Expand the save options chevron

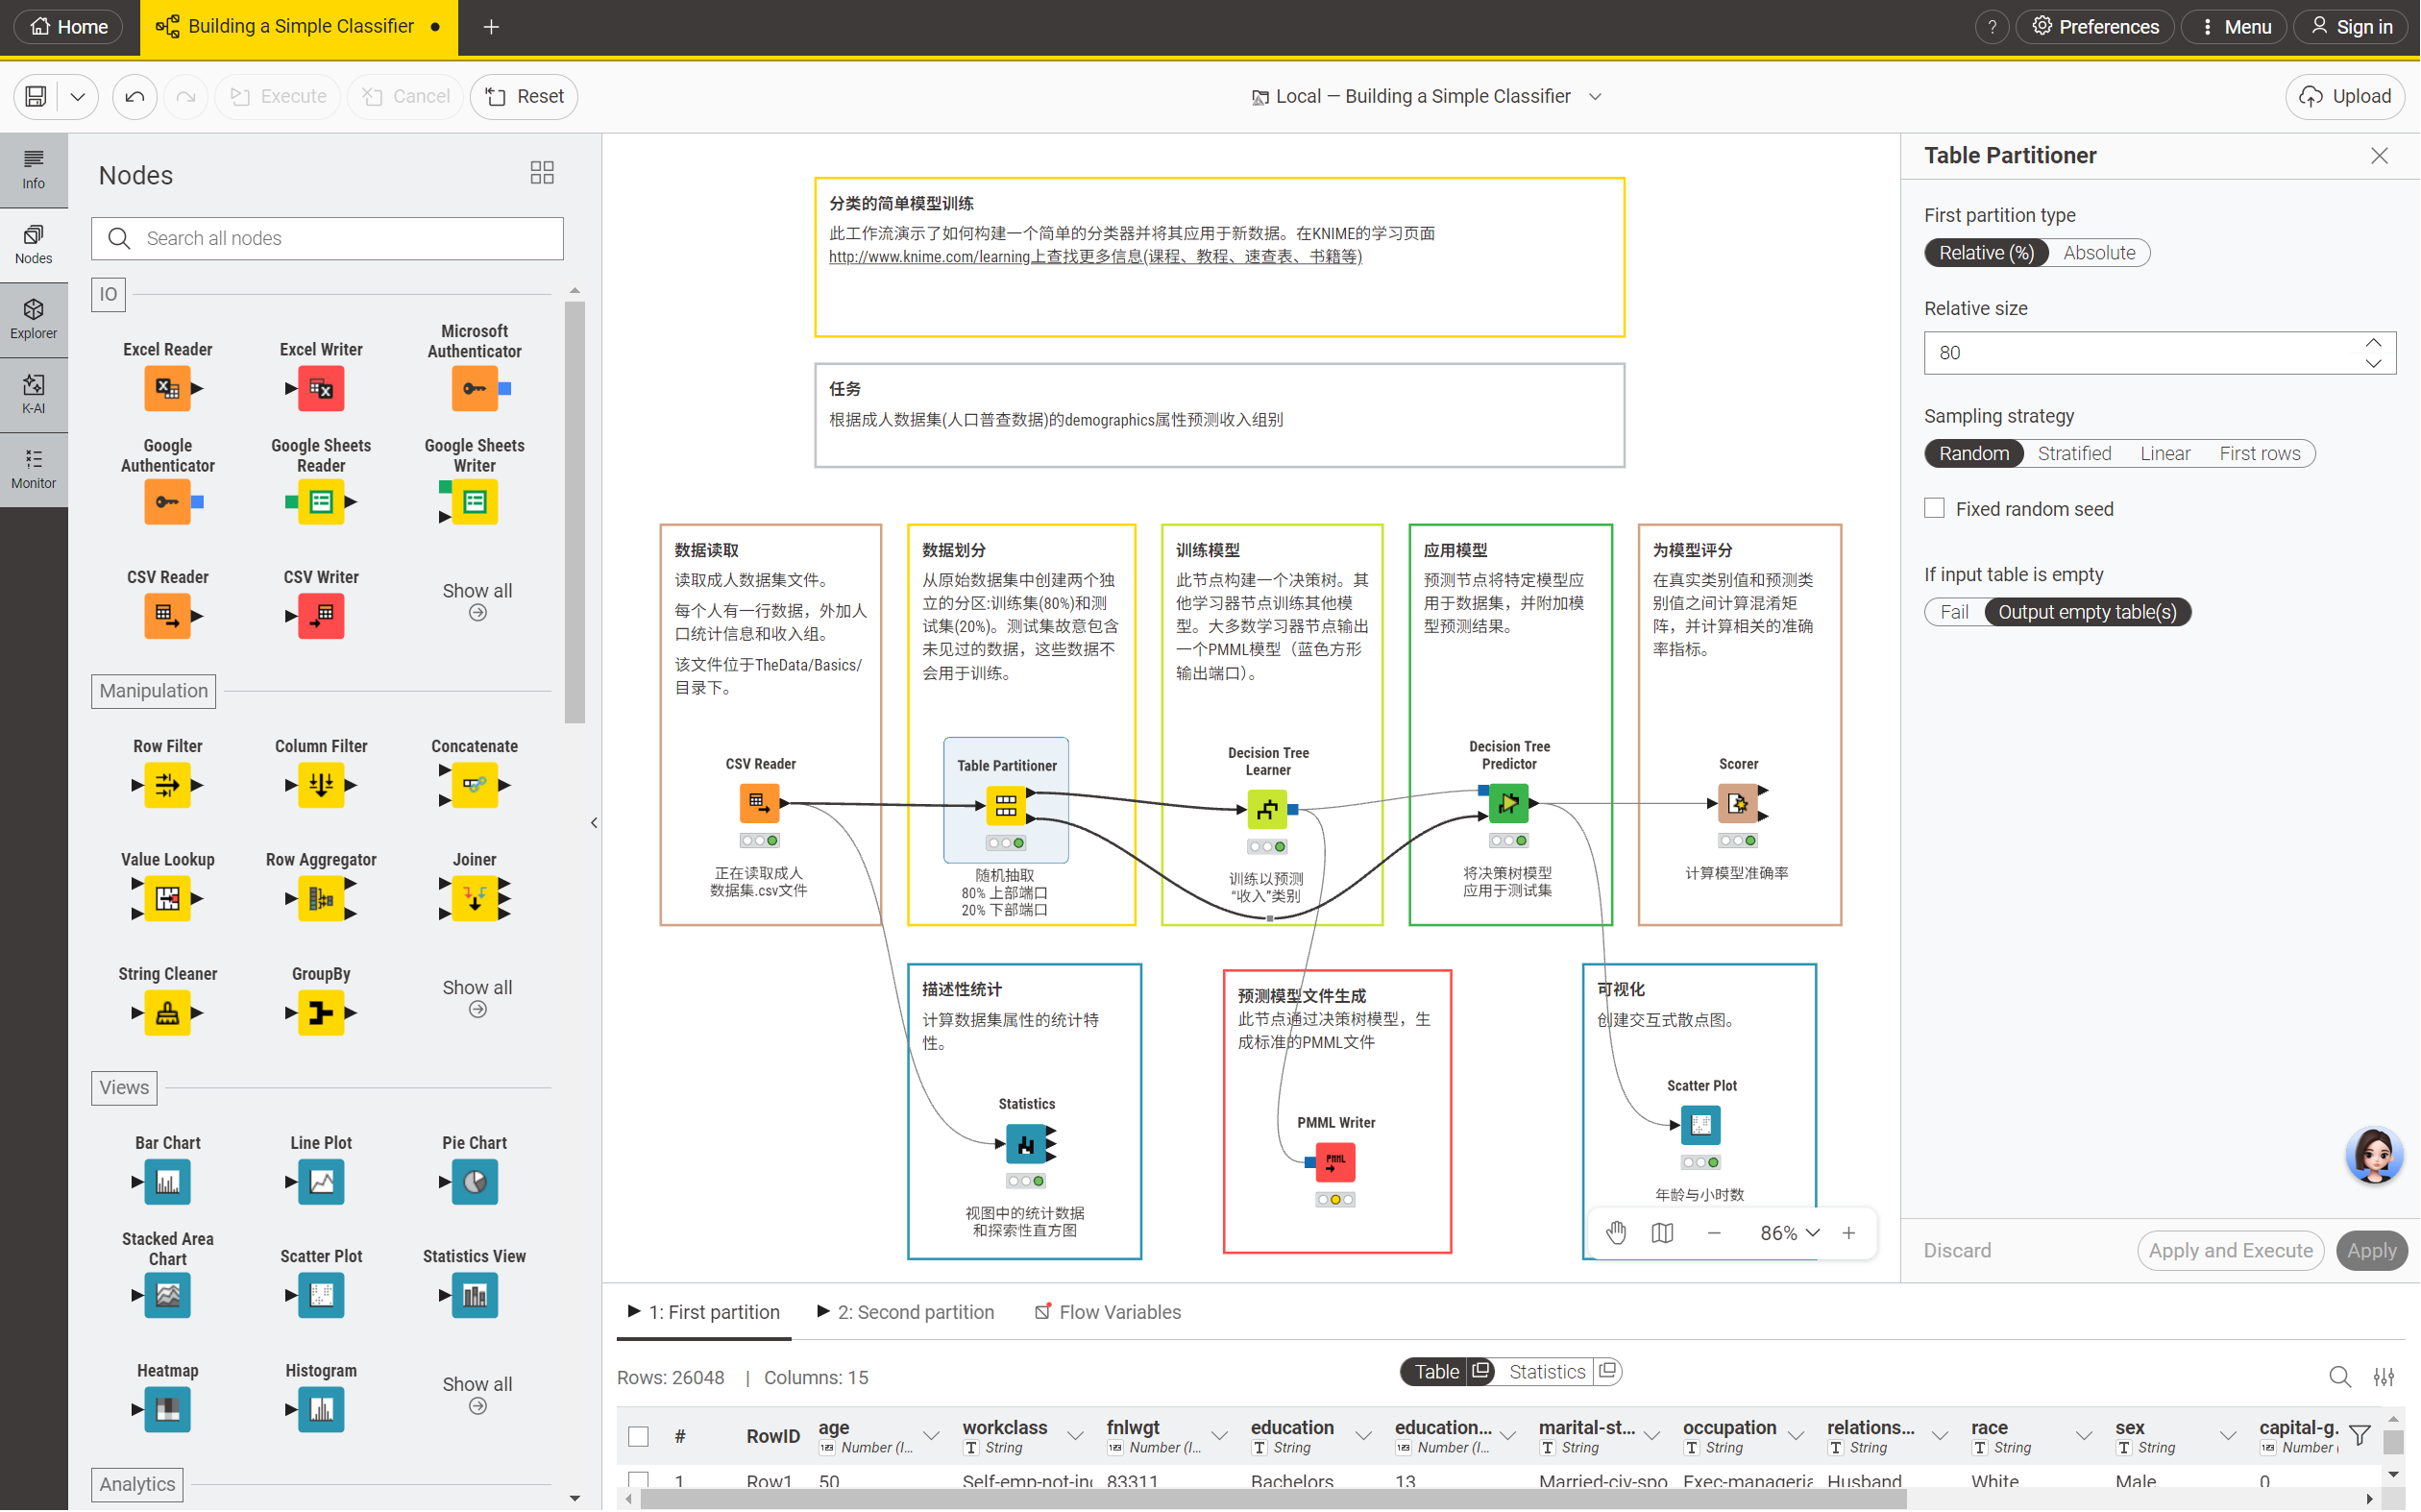(77, 96)
